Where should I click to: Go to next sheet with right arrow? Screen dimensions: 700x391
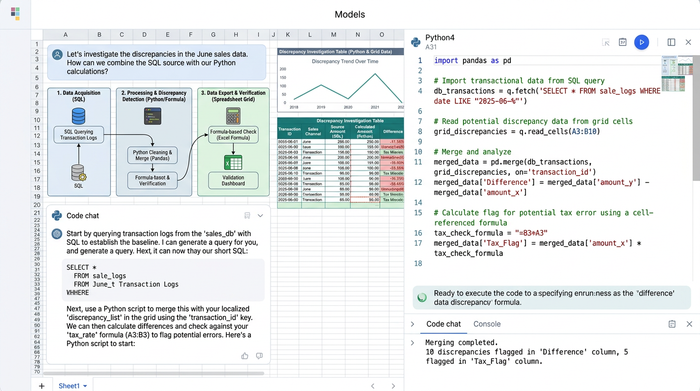(x=393, y=386)
